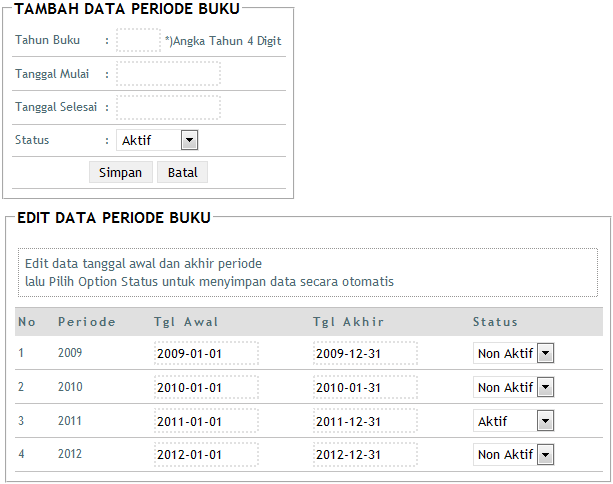Edit Tgl Akhir field 2012-12-31
613x484 pixels.
365,455
